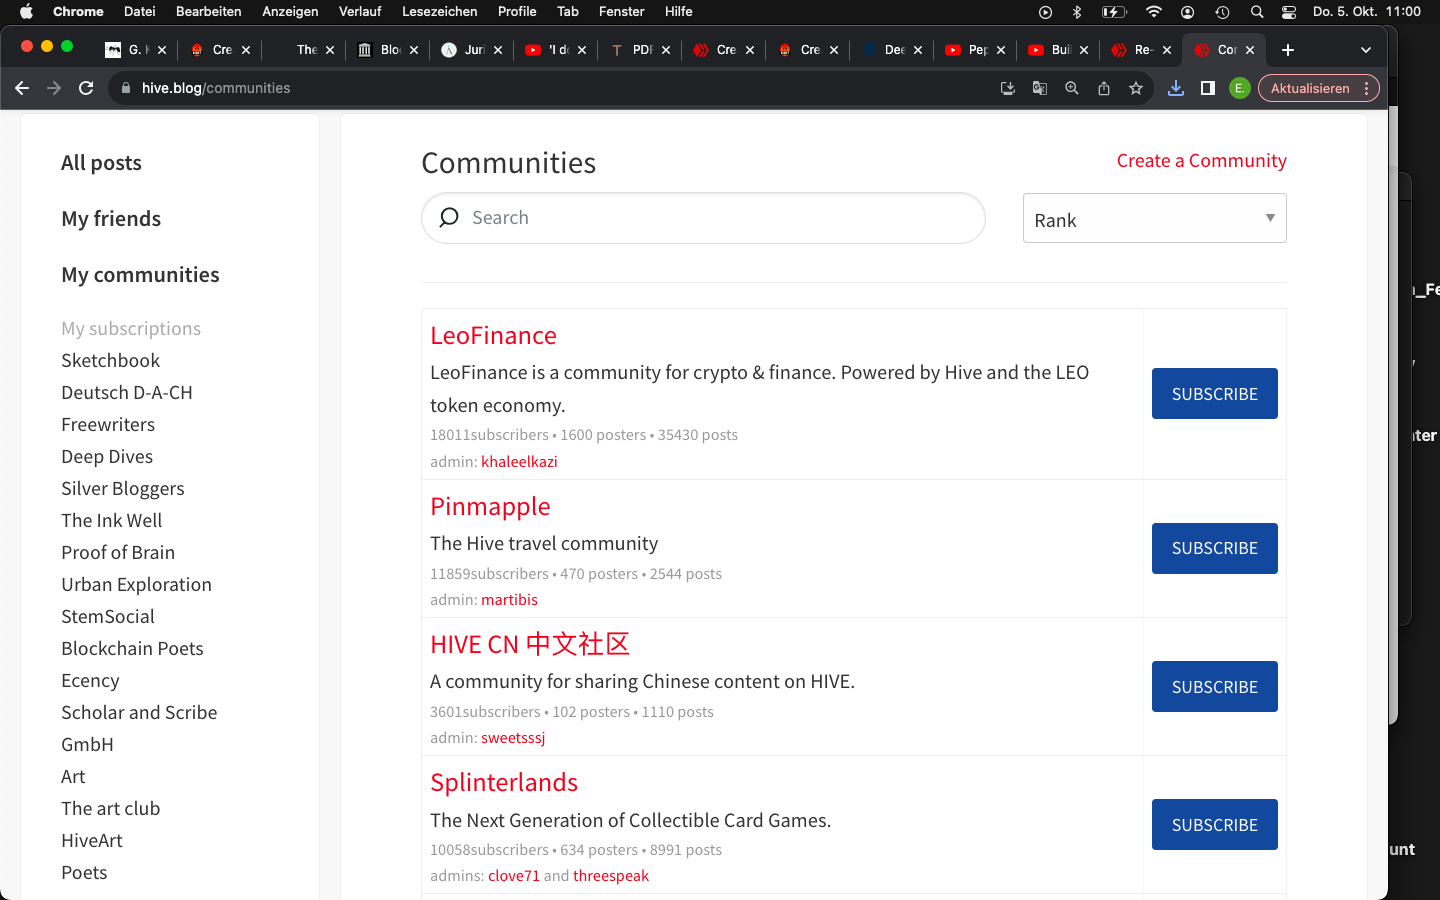Open HiveArt subscription
The height and width of the screenshot is (900, 1440).
pyautogui.click(x=92, y=841)
